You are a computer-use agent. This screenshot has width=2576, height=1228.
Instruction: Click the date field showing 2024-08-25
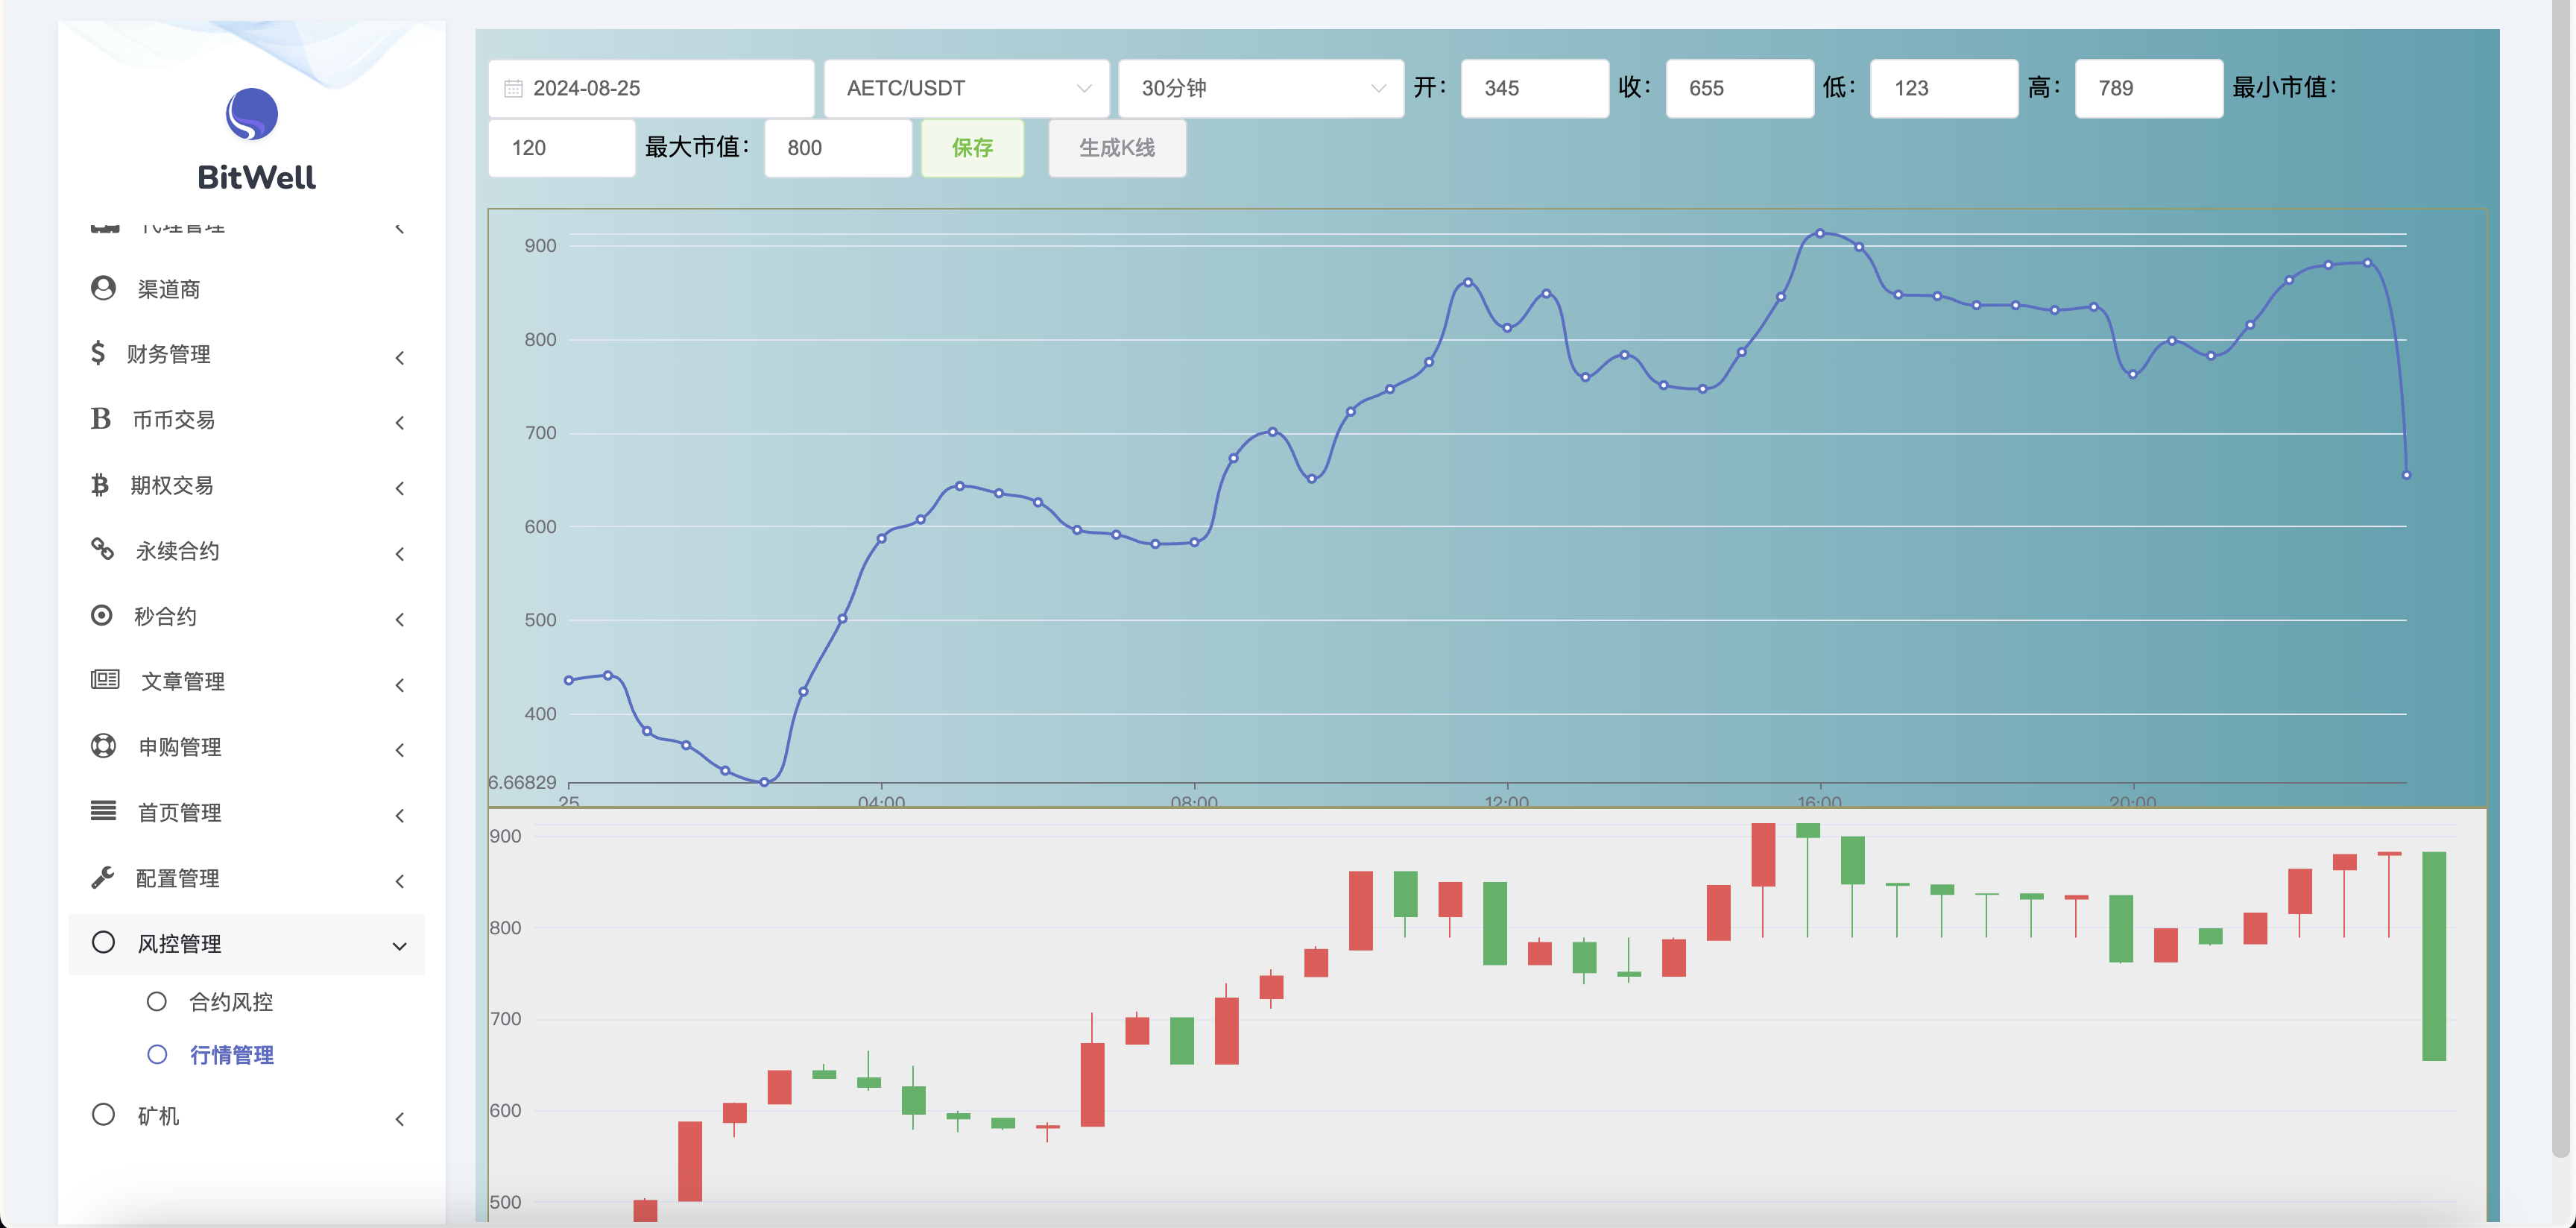coord(651,89)
